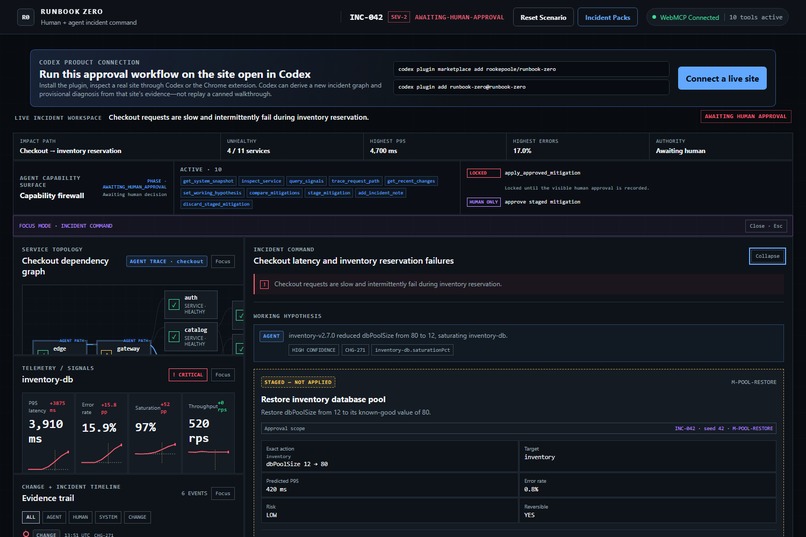The width and height of the screenshot is (806, 537).
Task: Select the CHANGE evidence filter
Action: pyautogui.click(x=137, y=517)
